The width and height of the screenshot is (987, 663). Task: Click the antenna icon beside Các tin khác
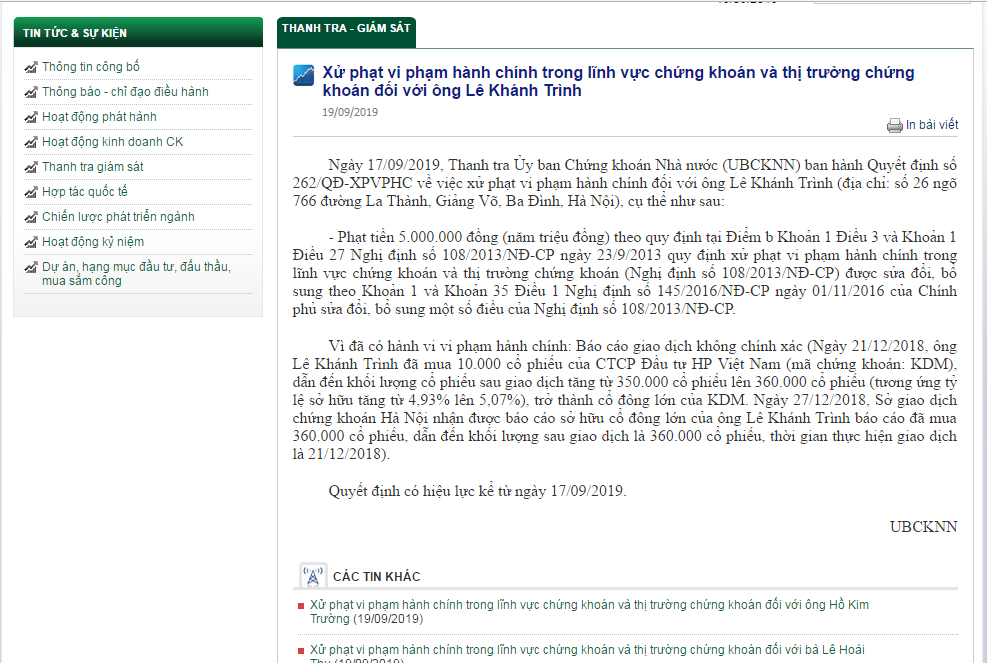(313, 576)
